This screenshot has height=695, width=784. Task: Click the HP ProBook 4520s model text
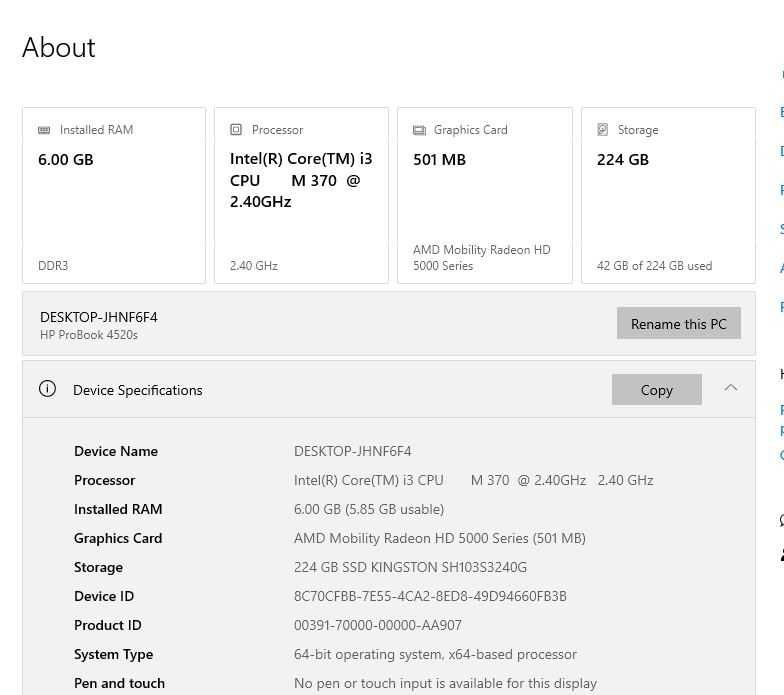[x=89, y=335]
